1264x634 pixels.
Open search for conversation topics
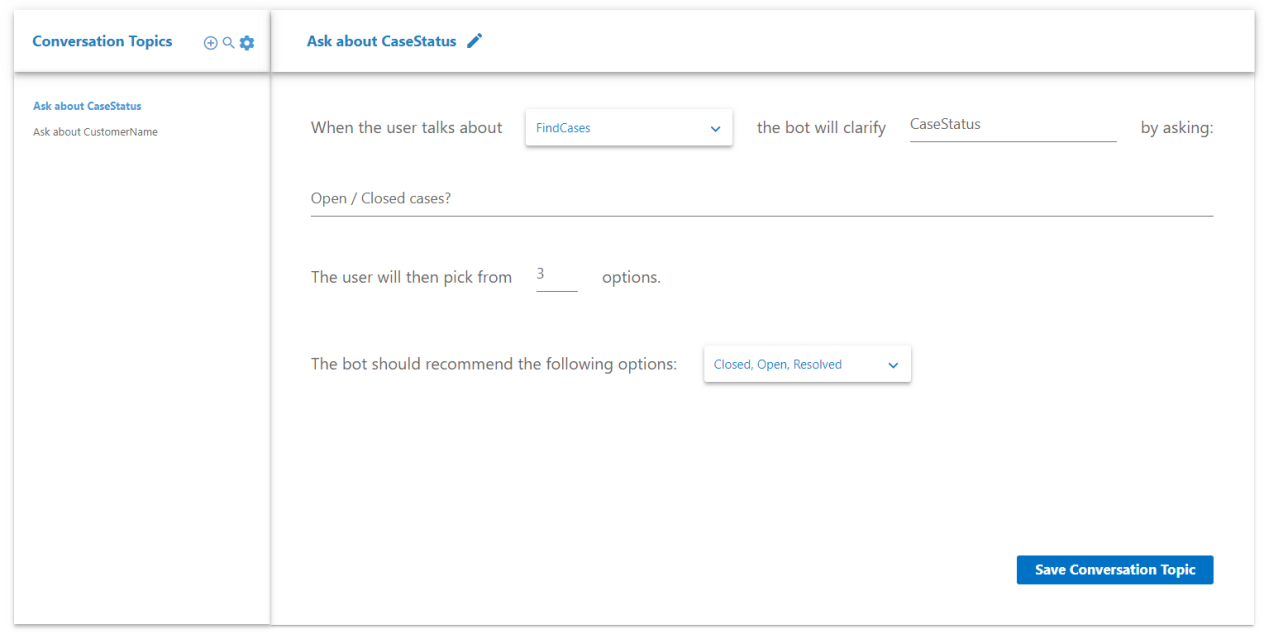(228, 43)
